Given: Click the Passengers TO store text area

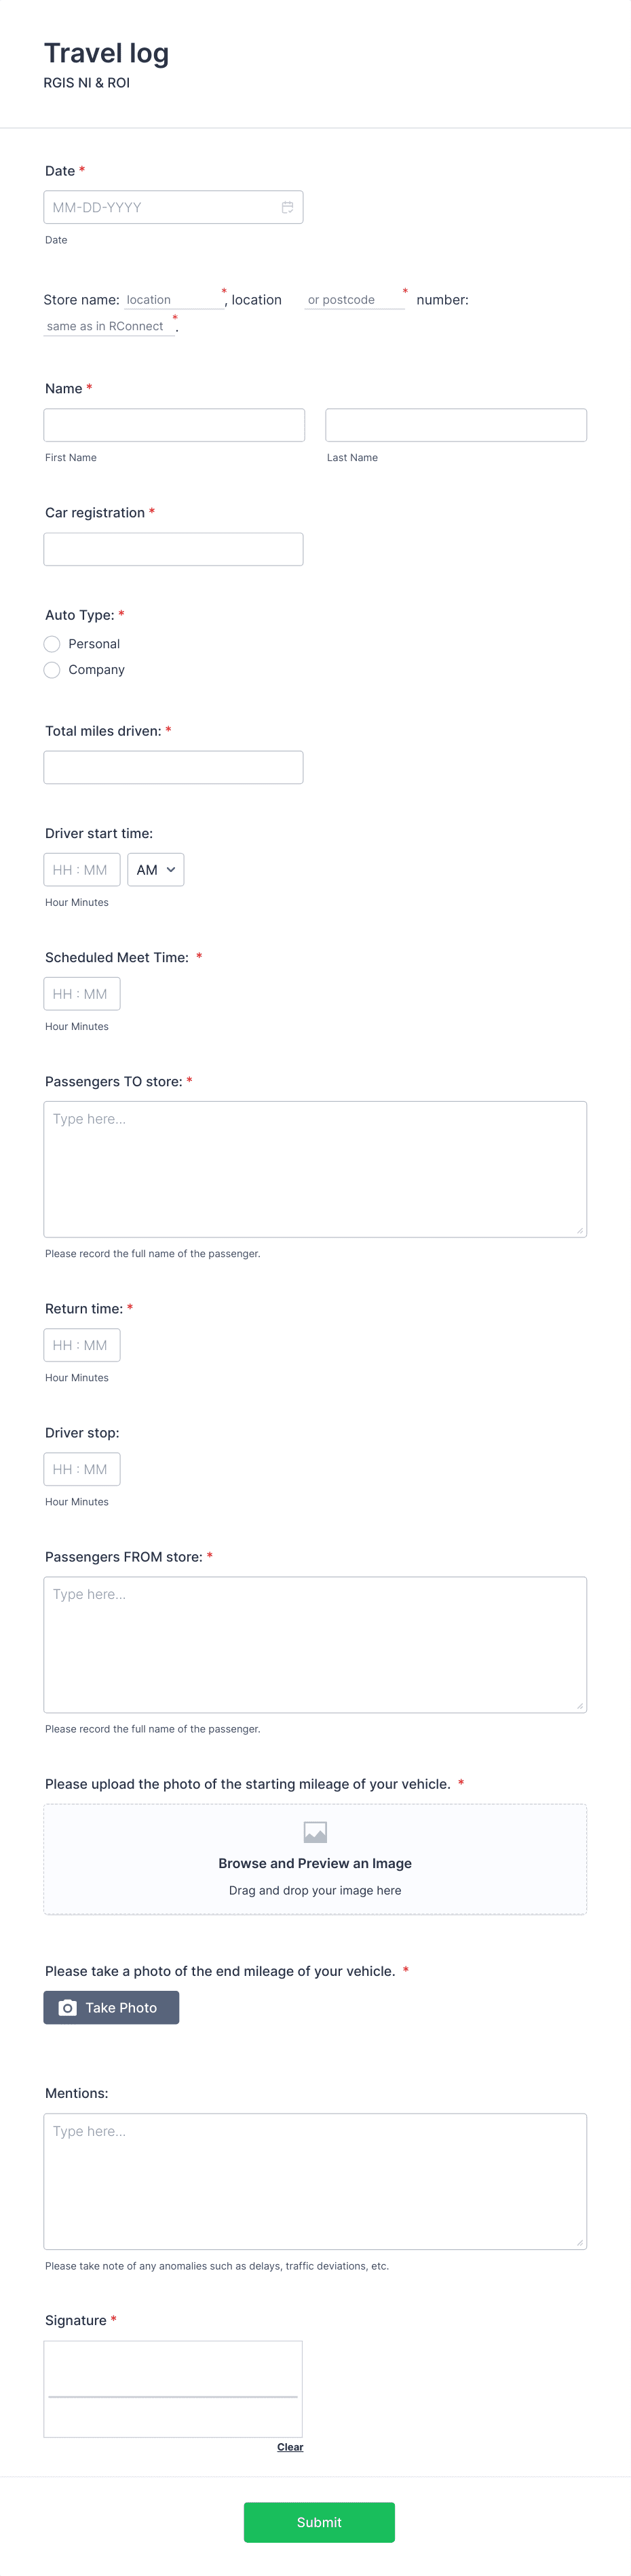Looking at the screenshot, I should [315, 1169].
